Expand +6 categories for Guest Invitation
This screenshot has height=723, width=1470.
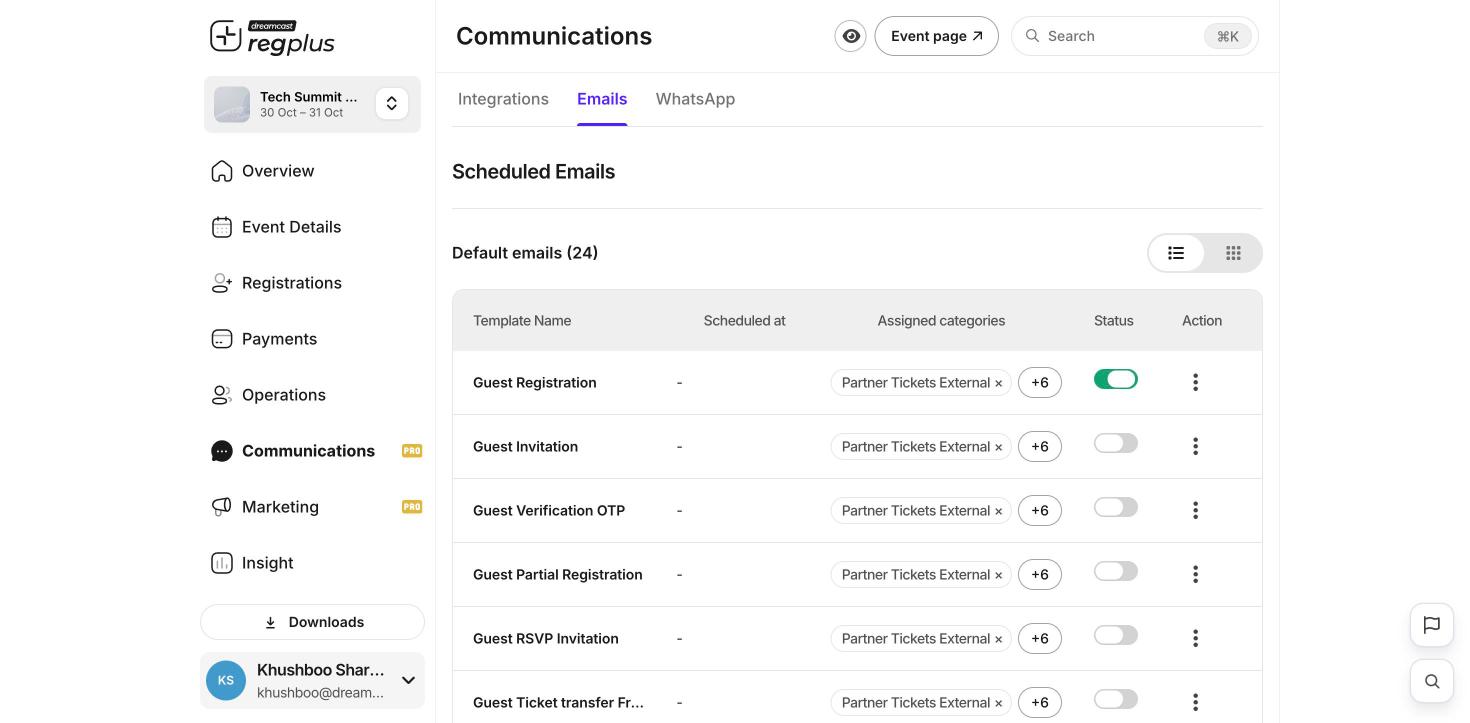point(1040,446)
